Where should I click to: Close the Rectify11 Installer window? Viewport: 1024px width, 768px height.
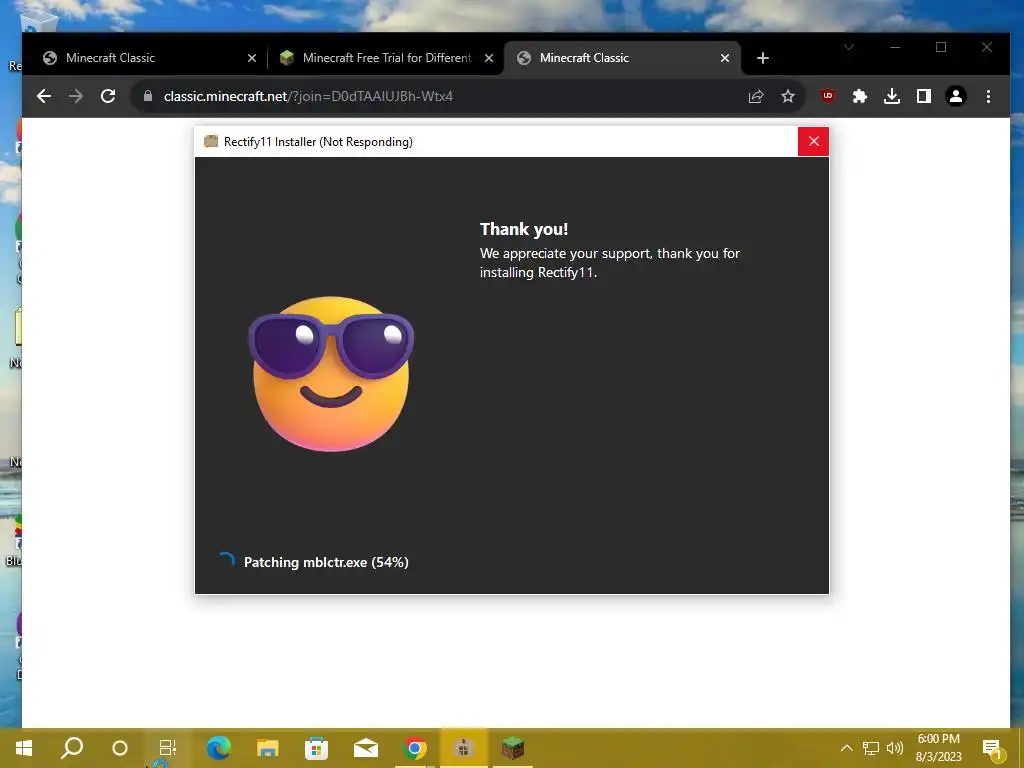point(813,141)
